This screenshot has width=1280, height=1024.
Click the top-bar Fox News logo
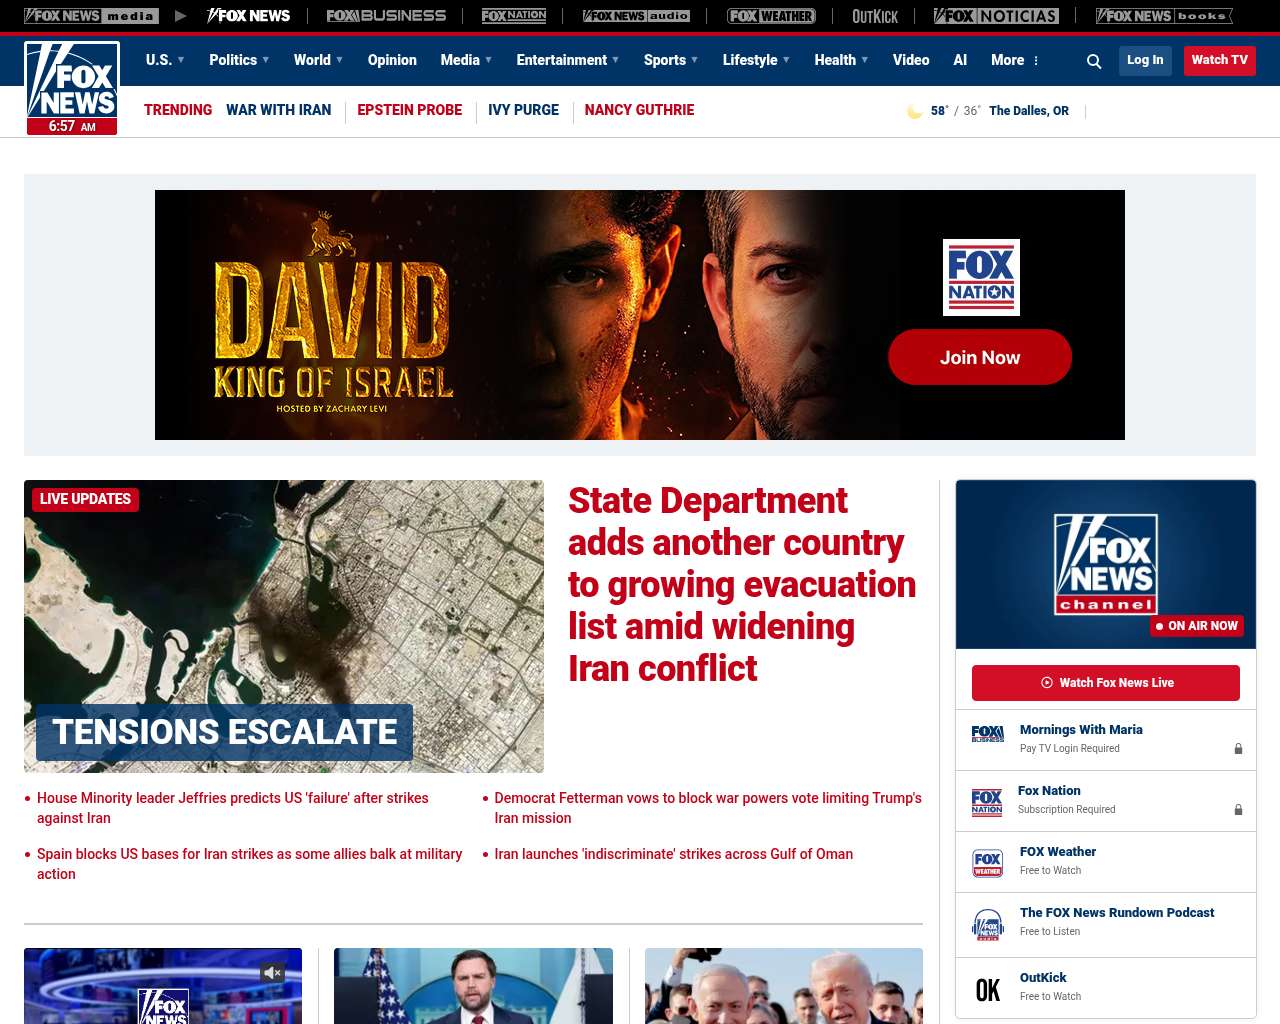point(248,16)
